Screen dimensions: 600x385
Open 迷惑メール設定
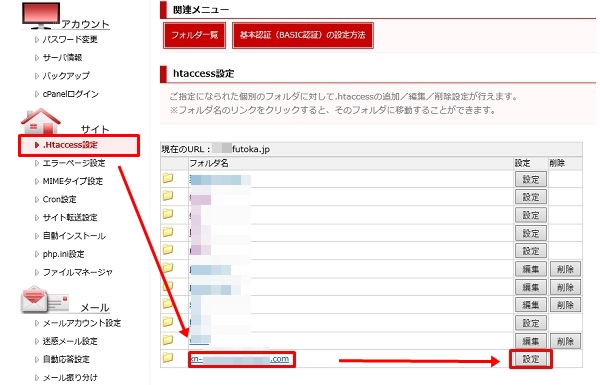click(70, 341)
